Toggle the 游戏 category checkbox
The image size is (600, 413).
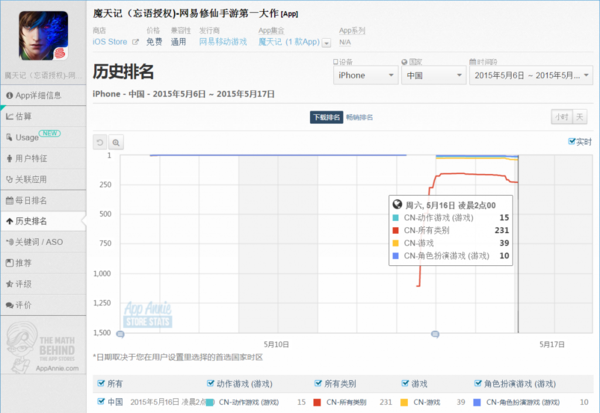[405, 383]
